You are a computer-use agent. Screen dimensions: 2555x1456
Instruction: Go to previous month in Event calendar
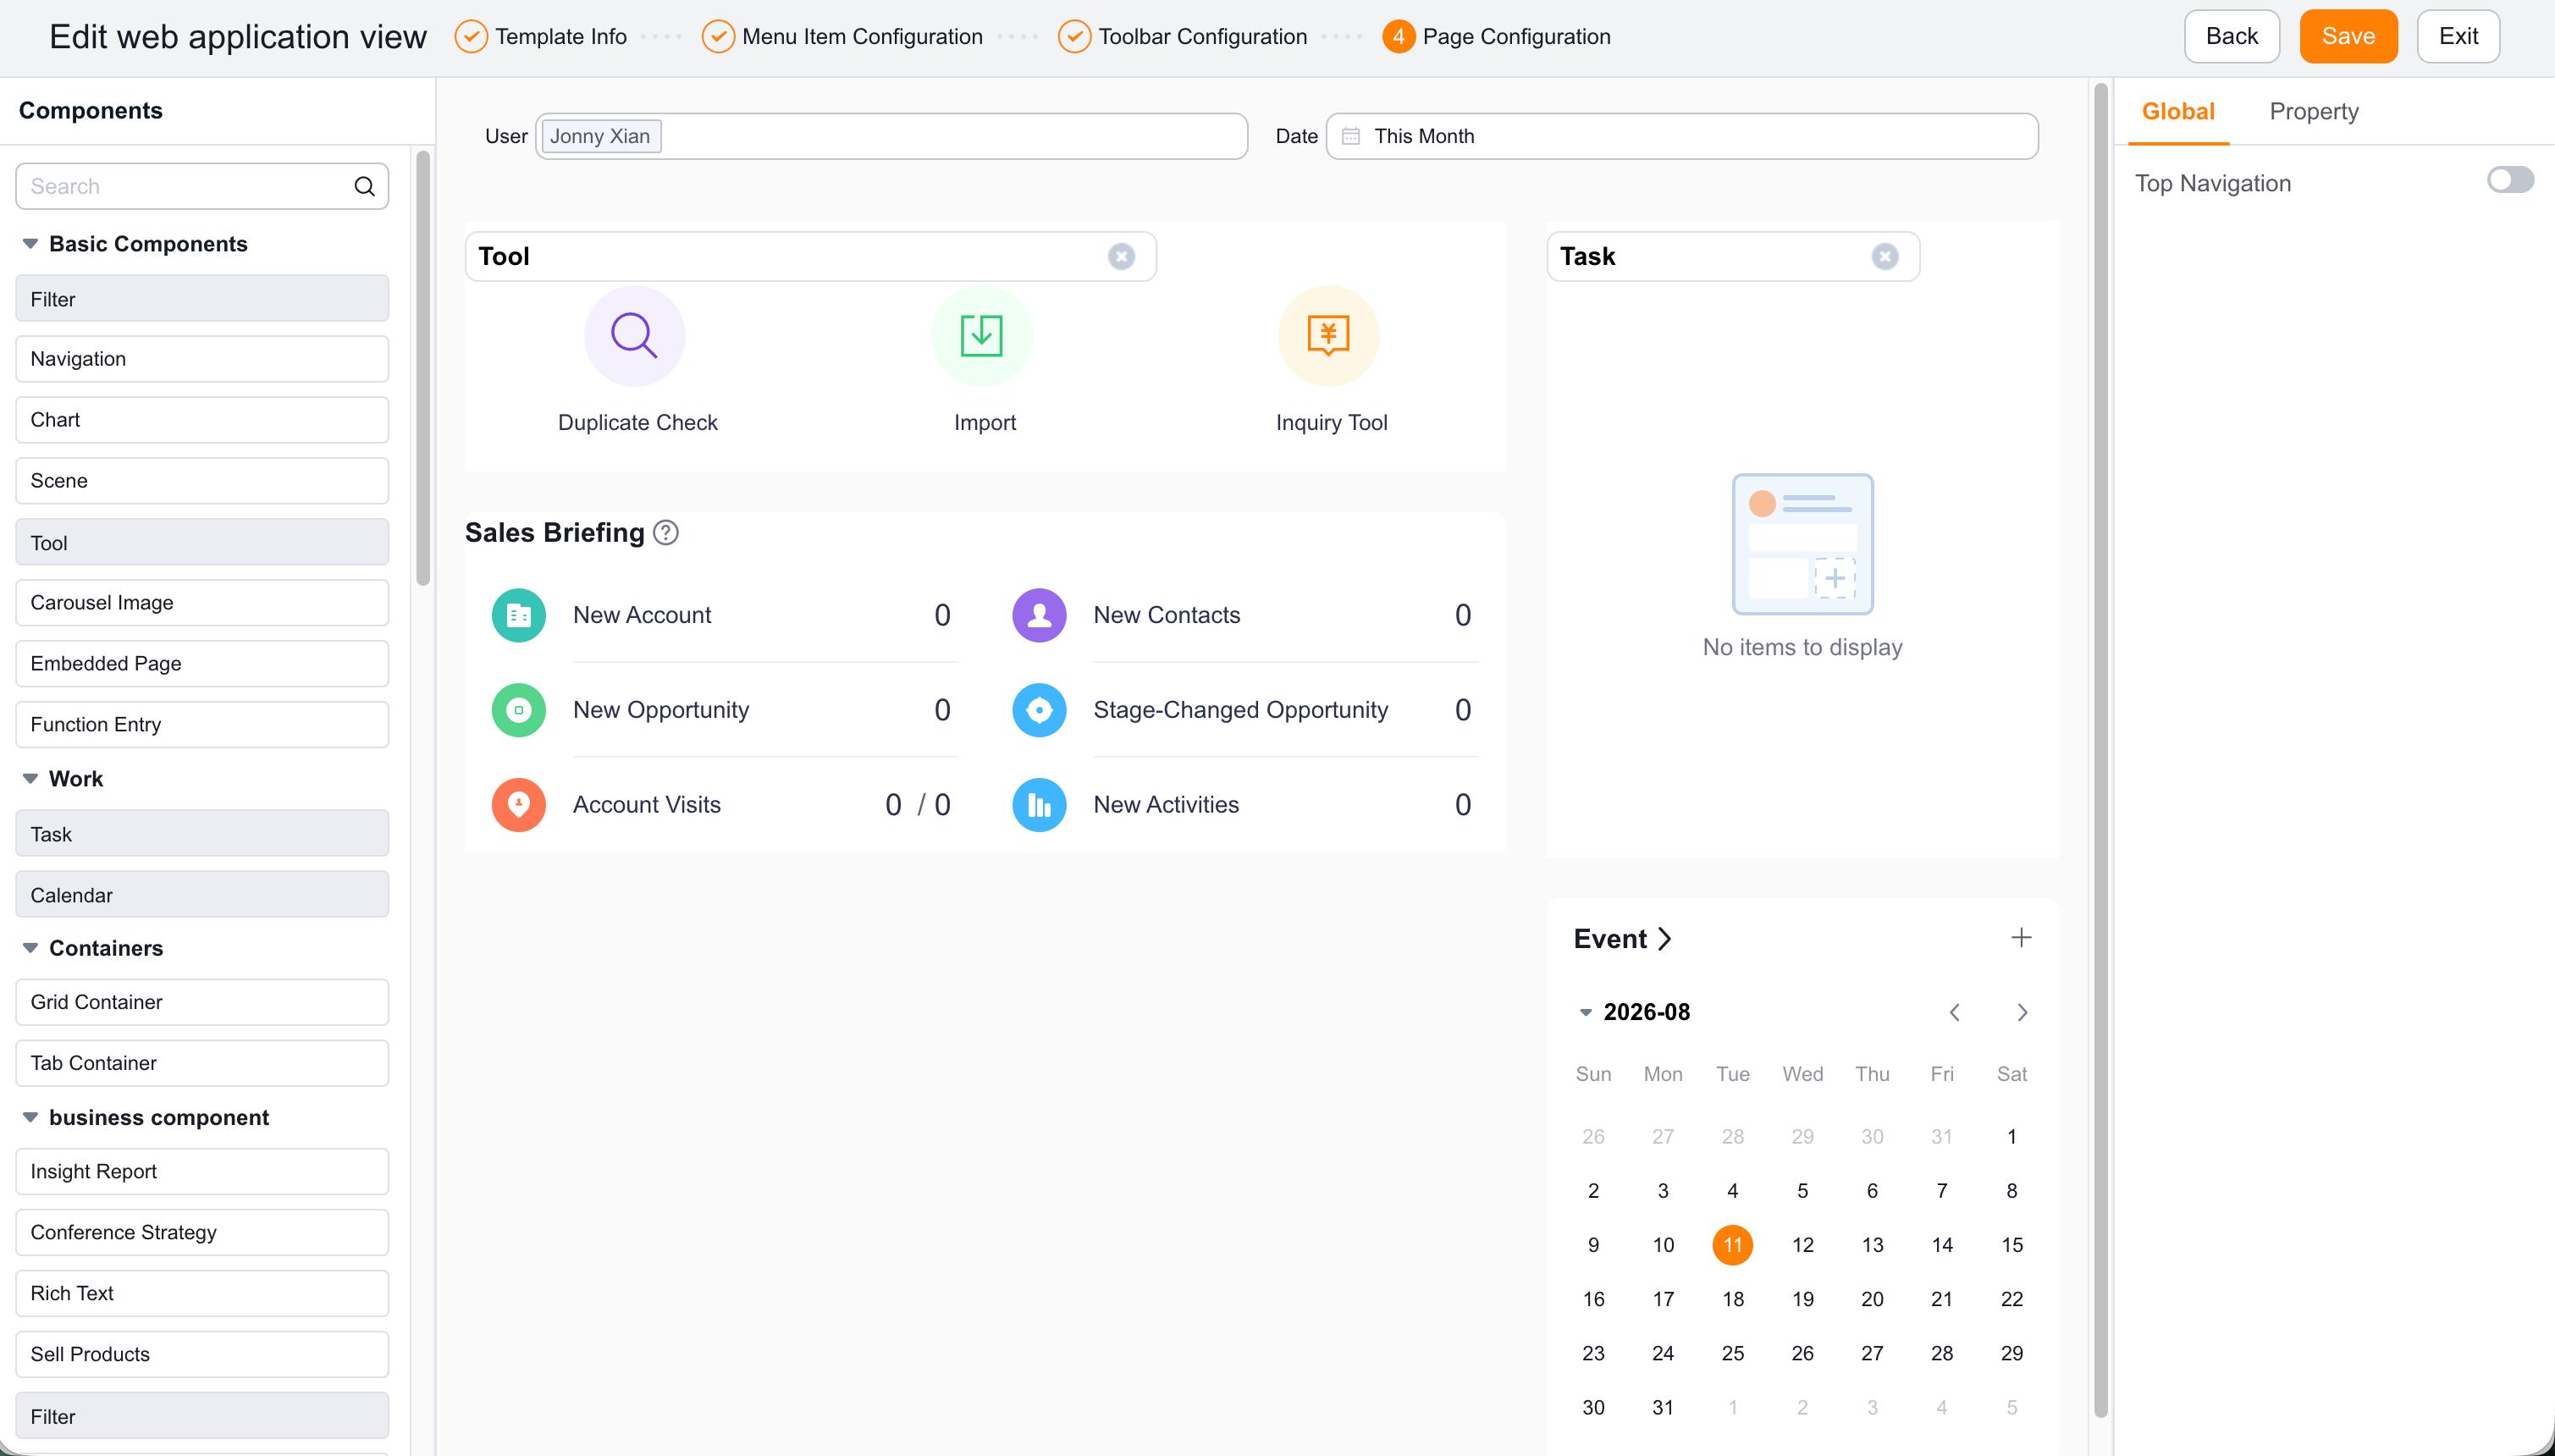(x=1954, y=1012)
